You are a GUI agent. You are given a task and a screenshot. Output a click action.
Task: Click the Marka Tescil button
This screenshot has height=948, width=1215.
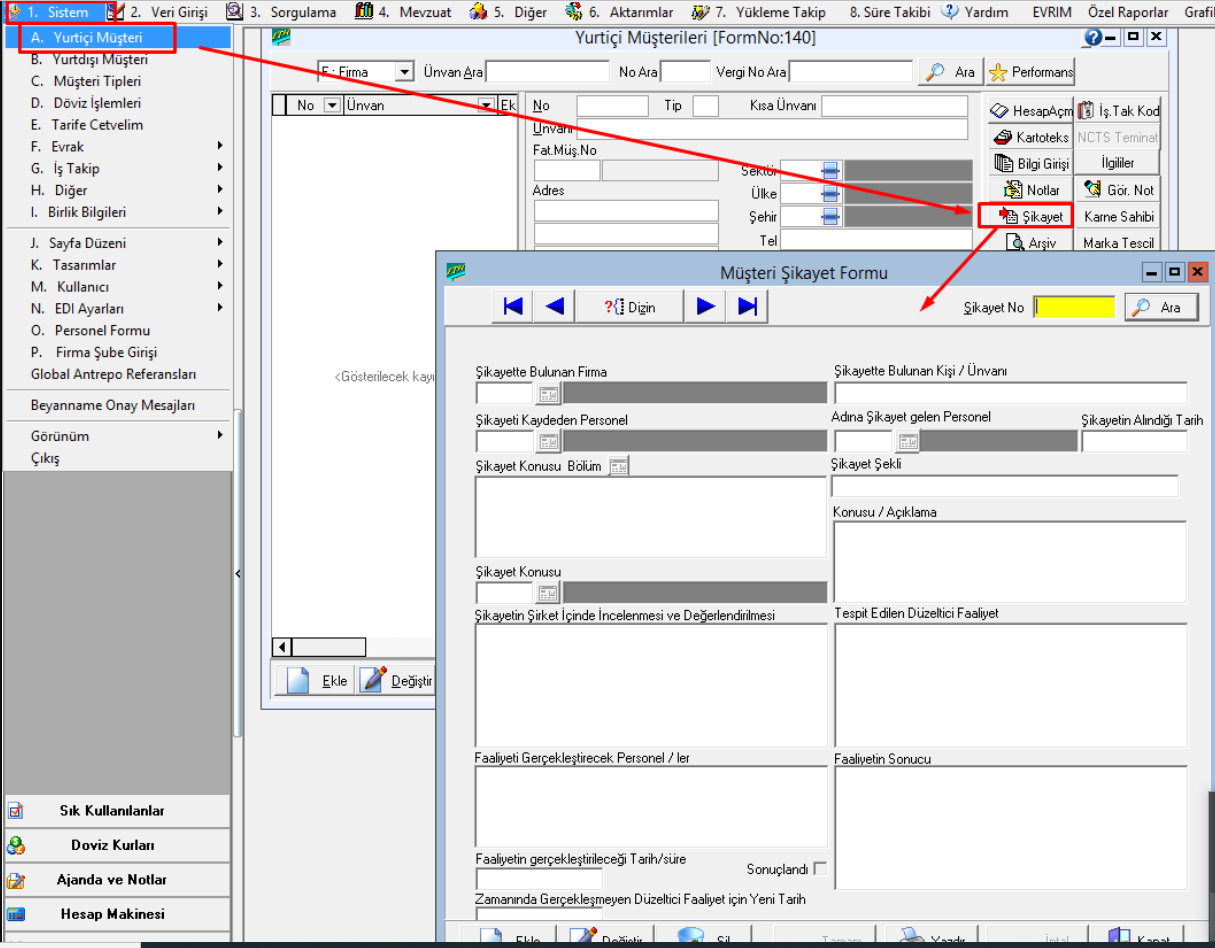pos(1118,243)
